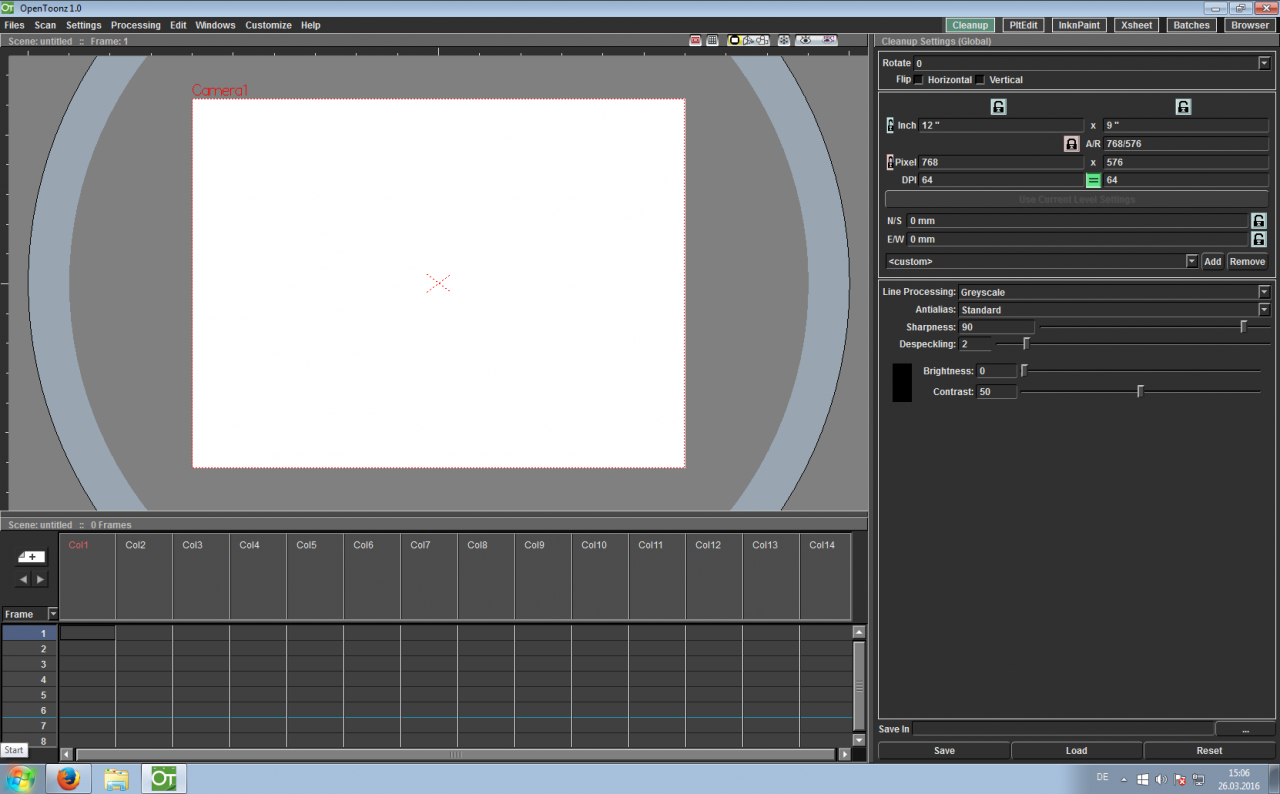Enable the Vertical flip checkbox
Viewport: 1280px width, 794px height.
click(x=981, y=80)
